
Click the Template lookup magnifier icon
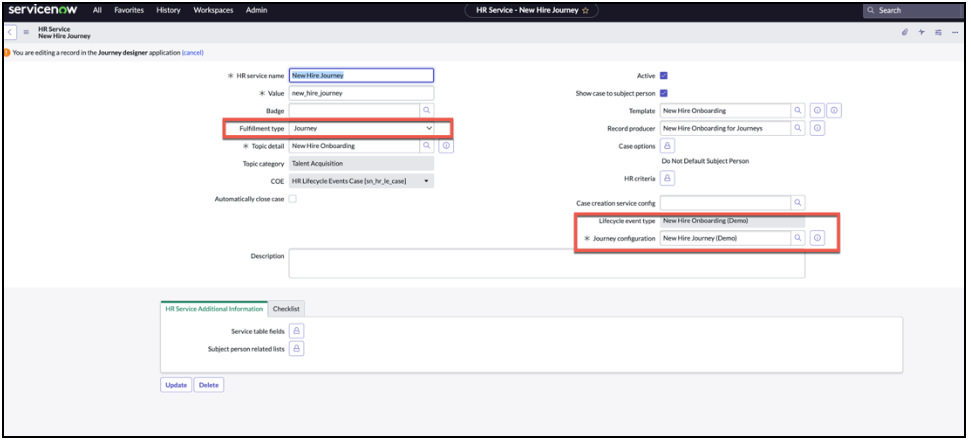click(798, 111)
